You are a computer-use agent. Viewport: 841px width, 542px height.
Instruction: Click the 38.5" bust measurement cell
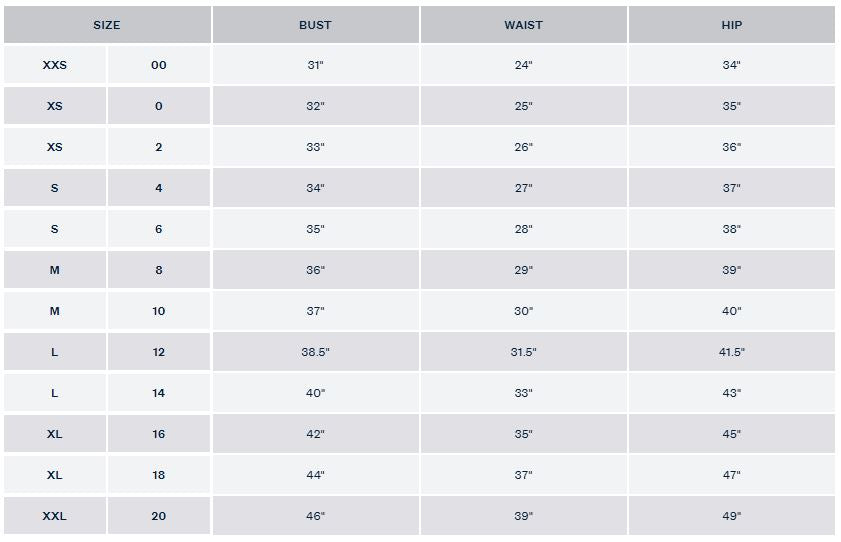315,352
